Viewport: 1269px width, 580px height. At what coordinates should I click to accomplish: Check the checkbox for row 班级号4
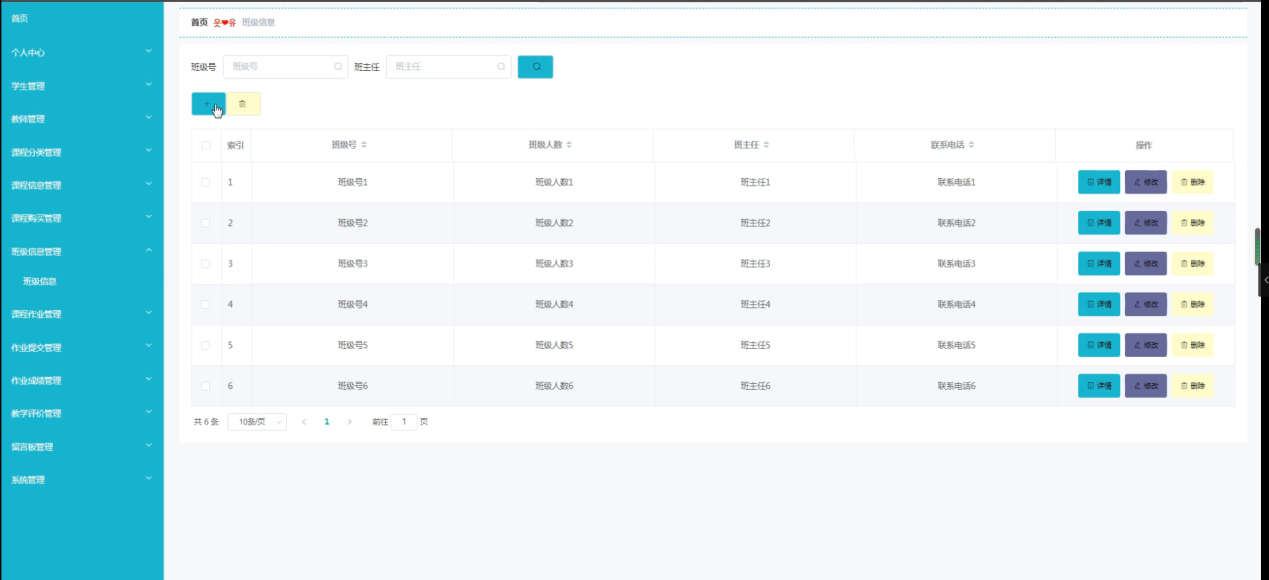(206, 304)
